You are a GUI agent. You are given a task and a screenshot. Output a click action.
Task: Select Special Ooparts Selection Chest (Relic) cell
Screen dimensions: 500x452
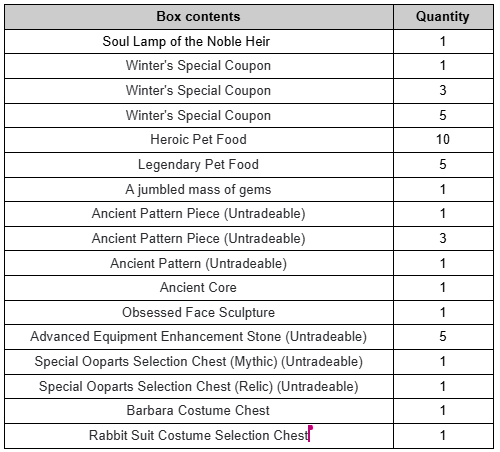tap(199, 386)
